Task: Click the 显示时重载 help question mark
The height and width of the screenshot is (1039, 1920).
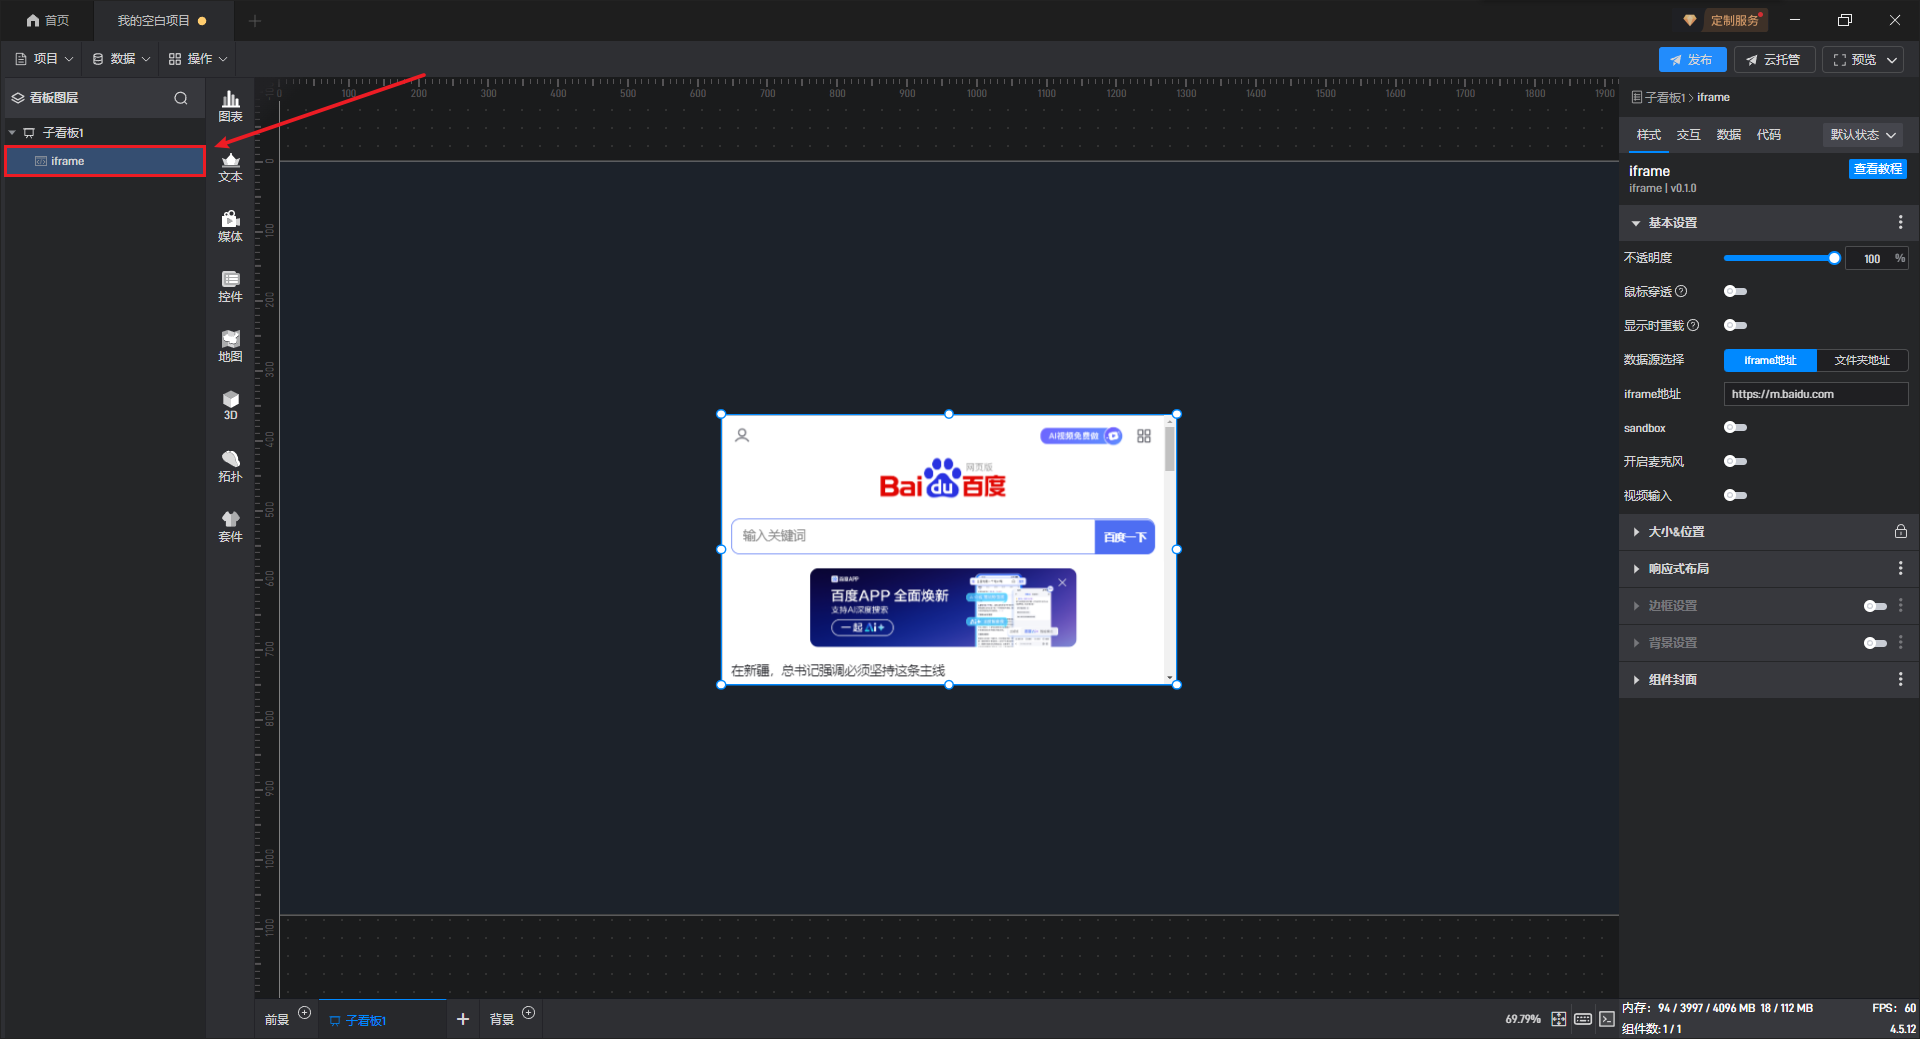Action: pyautogui.click(x=1693, y=326)
